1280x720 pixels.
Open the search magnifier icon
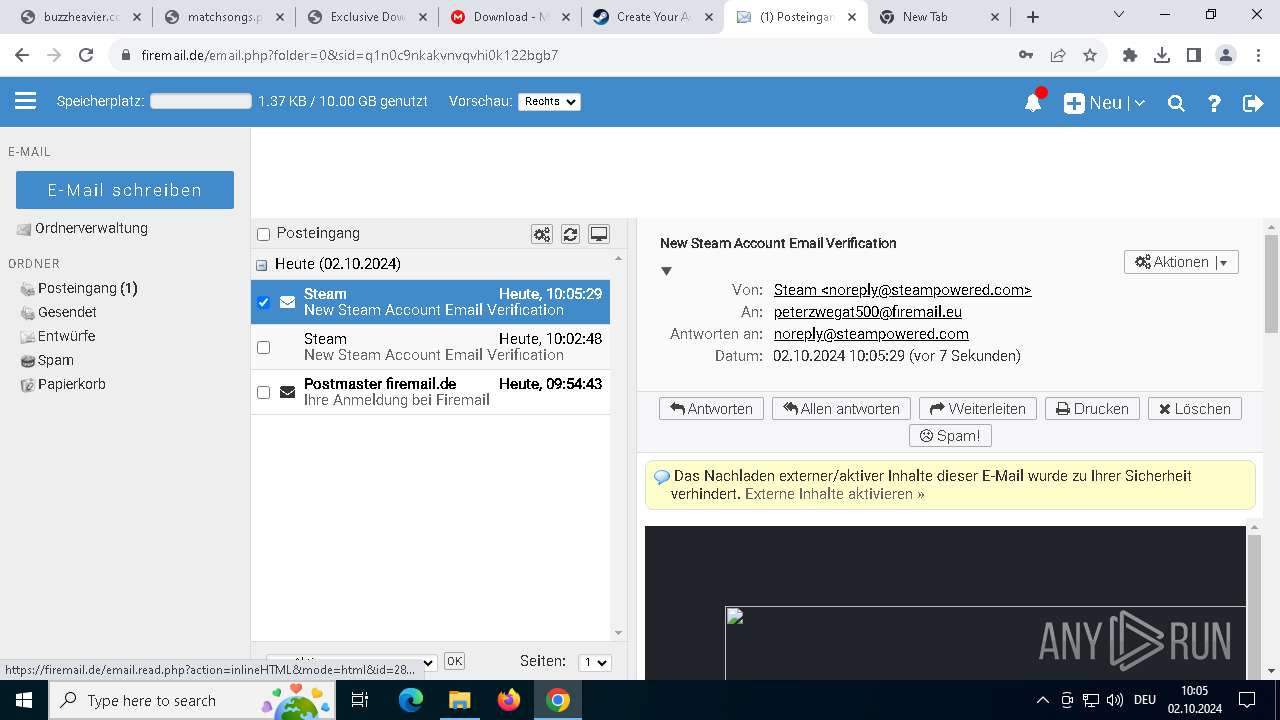pos(1176,103)
